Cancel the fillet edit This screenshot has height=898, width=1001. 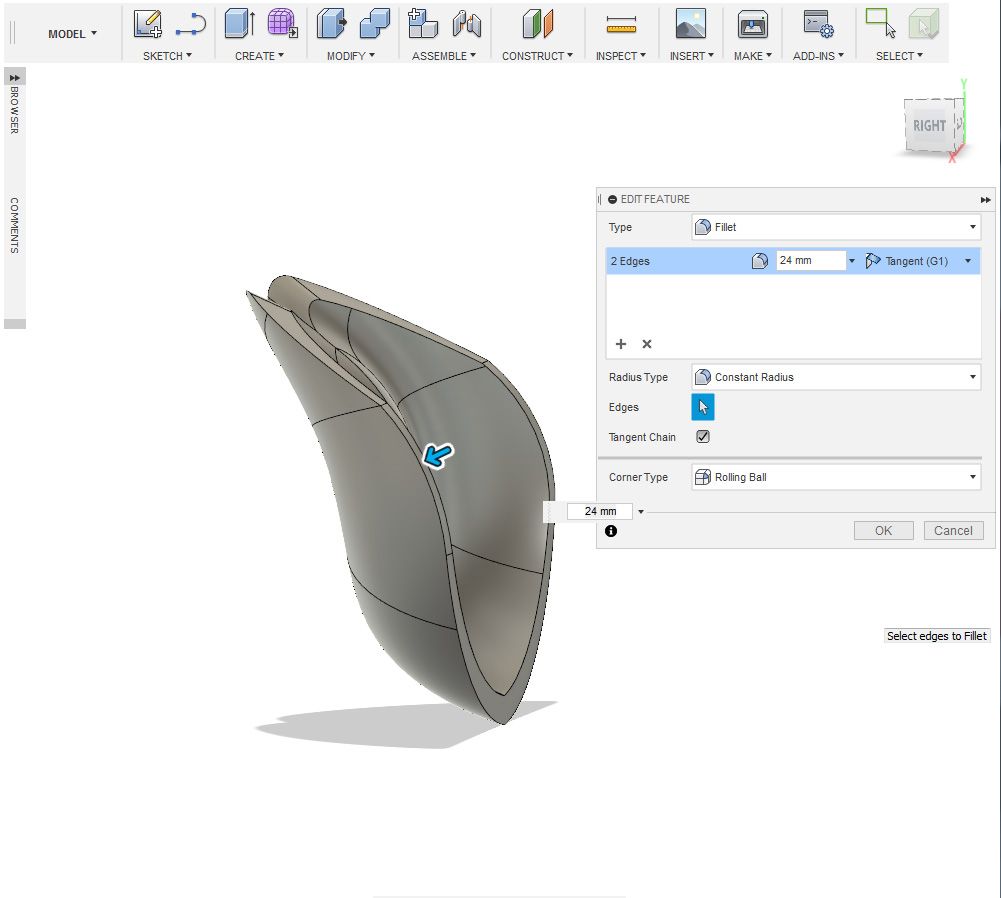(953, 531)
